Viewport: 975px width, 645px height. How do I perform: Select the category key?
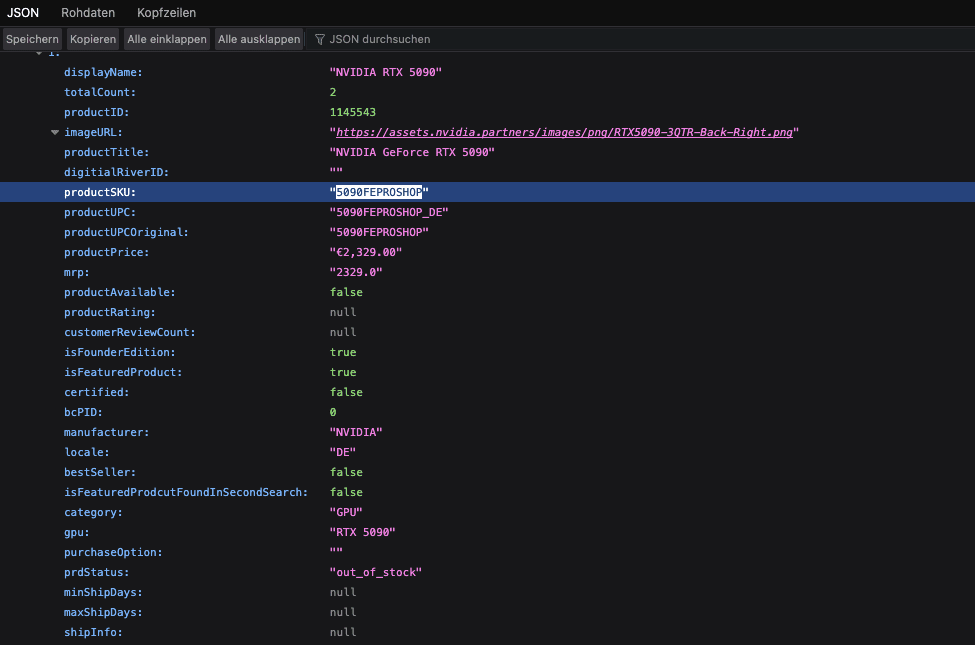pyautogui.click(x=93, y=513)
